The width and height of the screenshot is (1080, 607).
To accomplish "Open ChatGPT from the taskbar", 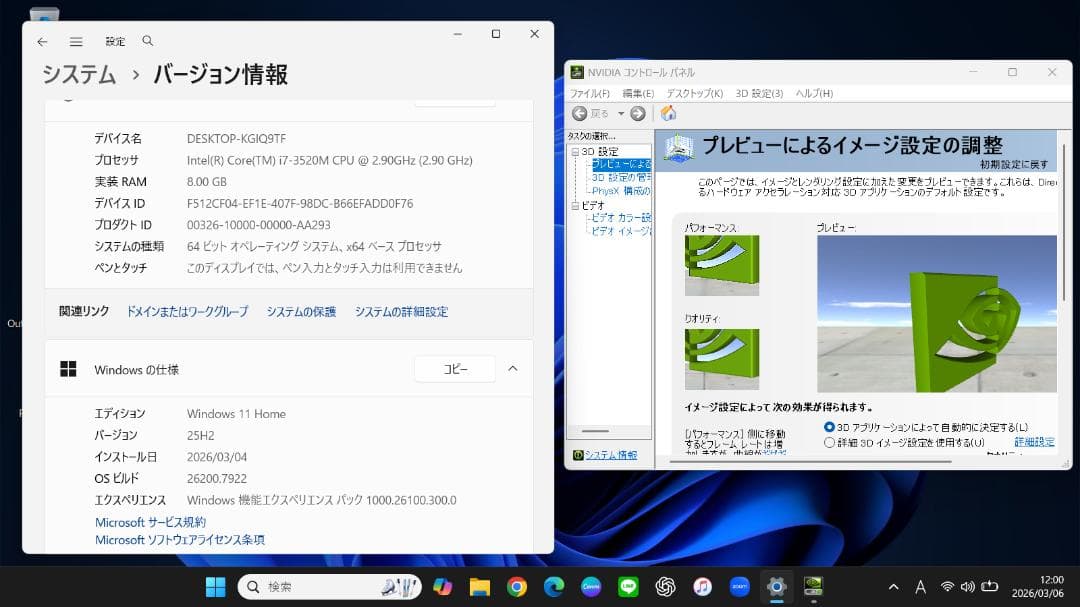I will tap(665, 586).
